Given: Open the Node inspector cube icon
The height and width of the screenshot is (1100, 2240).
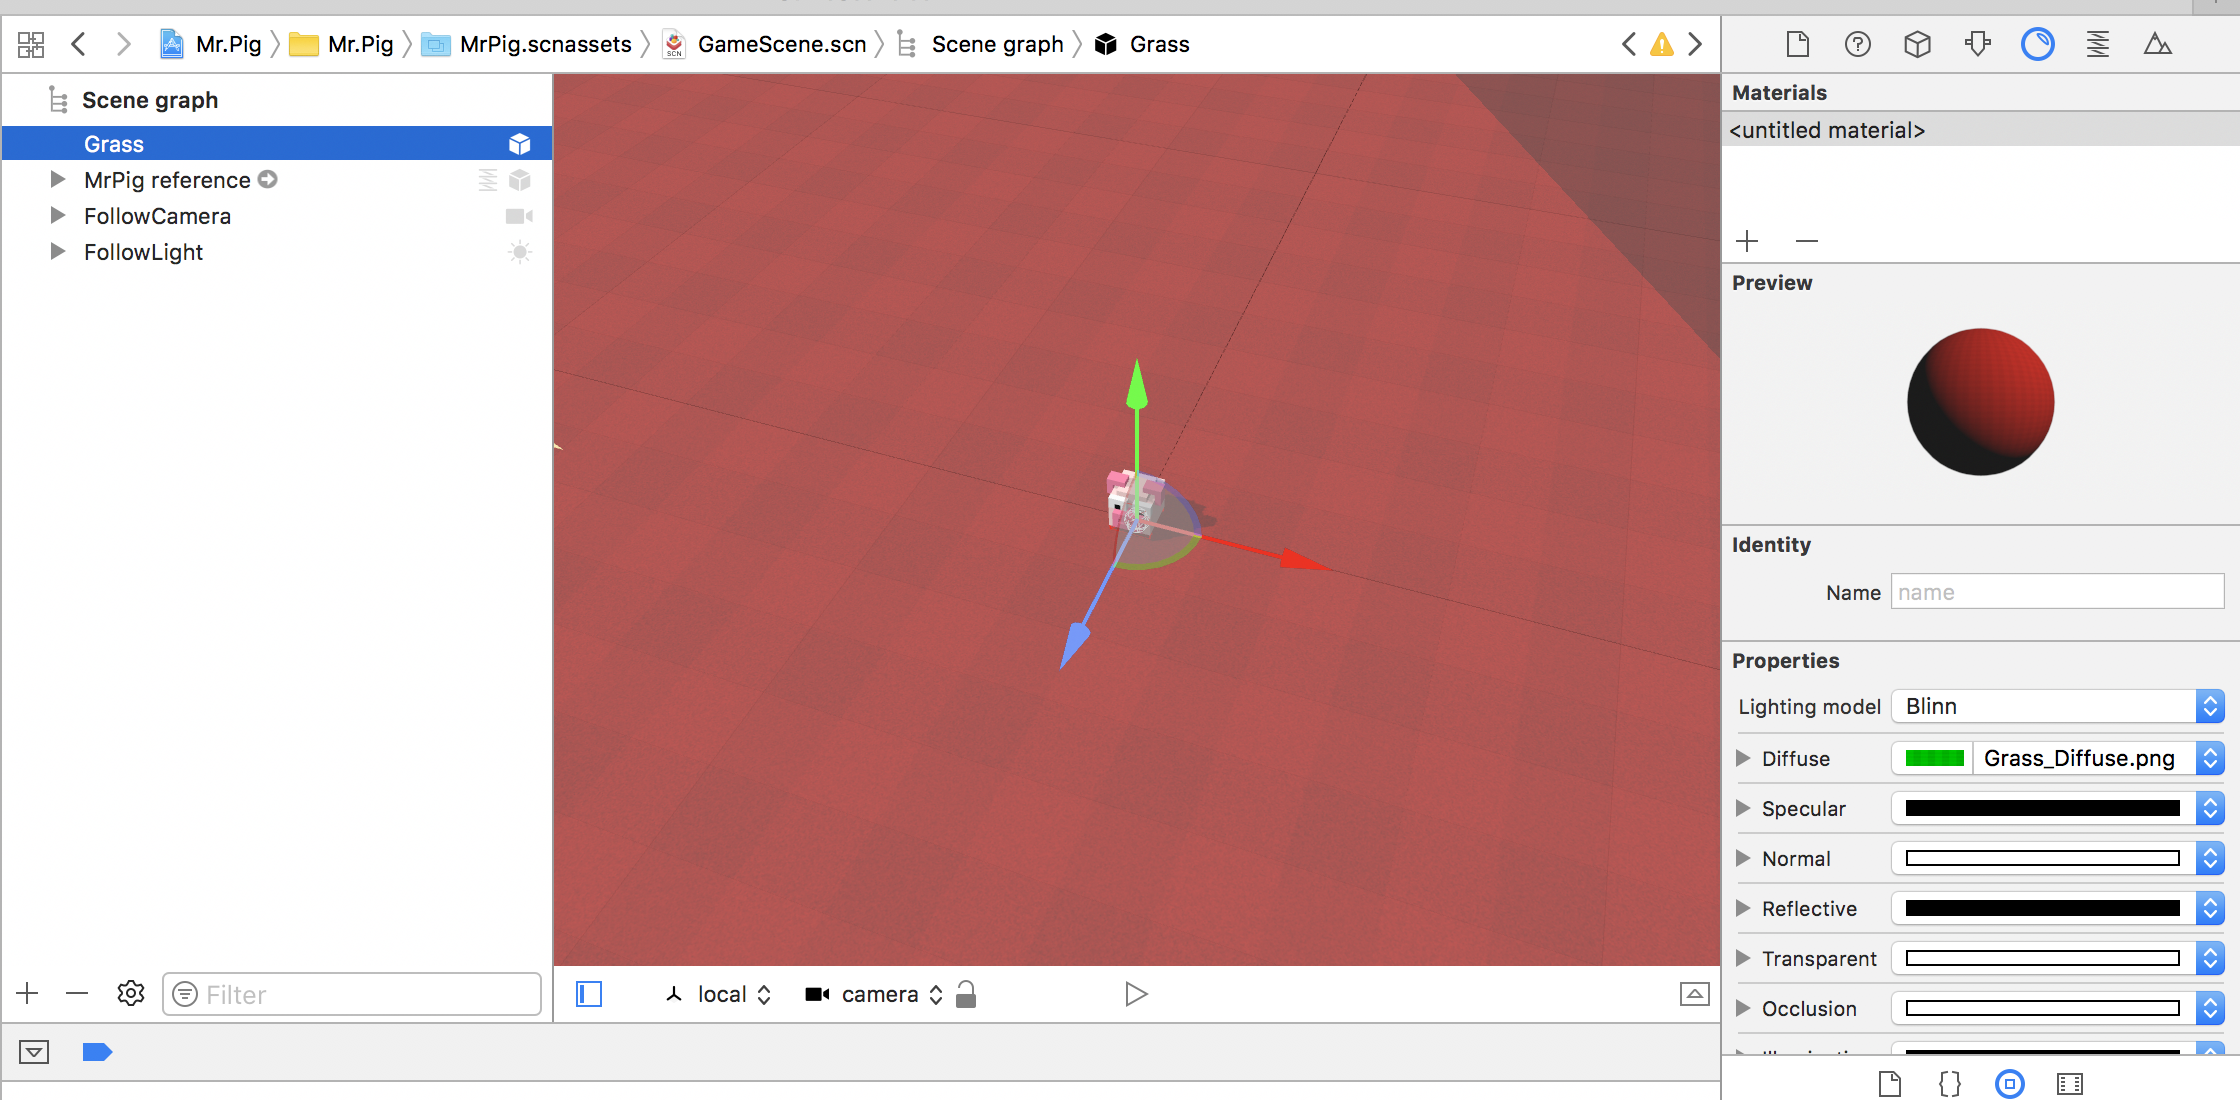Looking at the screenshot, I should pyautogui.click(x=1917, y=44).
